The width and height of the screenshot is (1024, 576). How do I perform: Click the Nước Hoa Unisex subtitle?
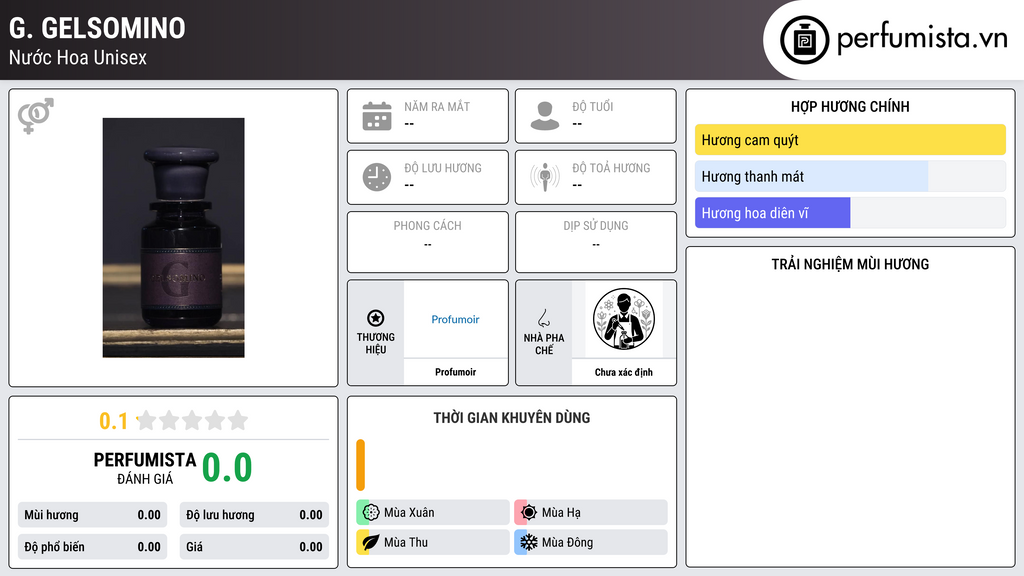coord(78,57)
